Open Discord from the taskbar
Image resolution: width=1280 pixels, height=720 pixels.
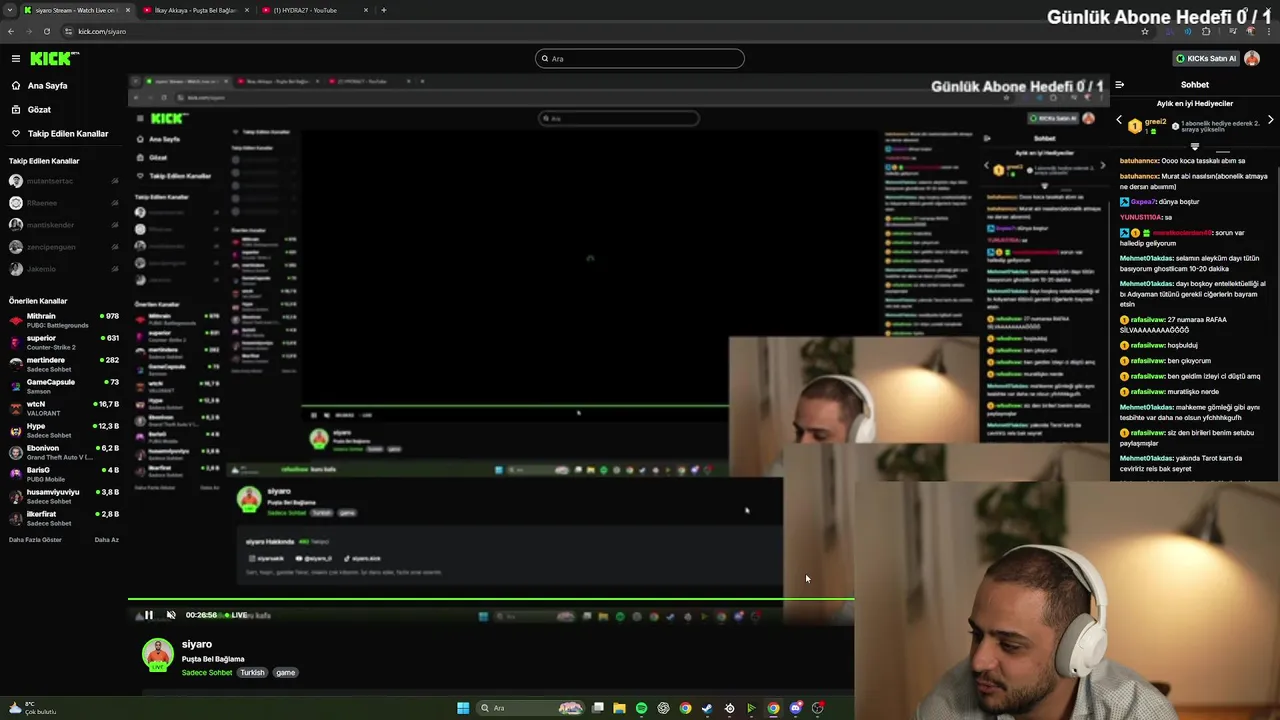point(795,708)
